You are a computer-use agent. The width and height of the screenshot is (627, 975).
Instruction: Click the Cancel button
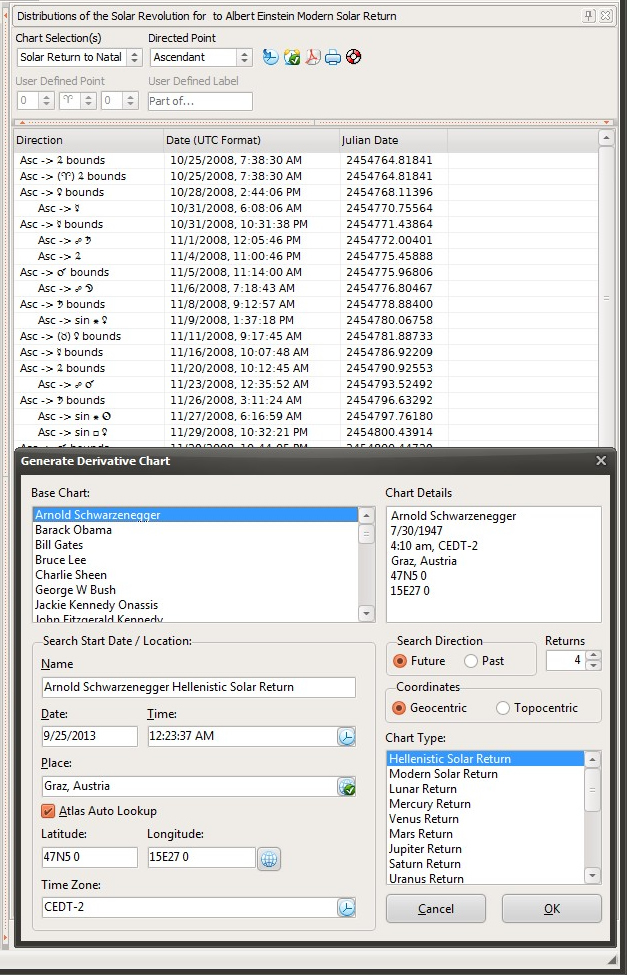pos(435,908)
